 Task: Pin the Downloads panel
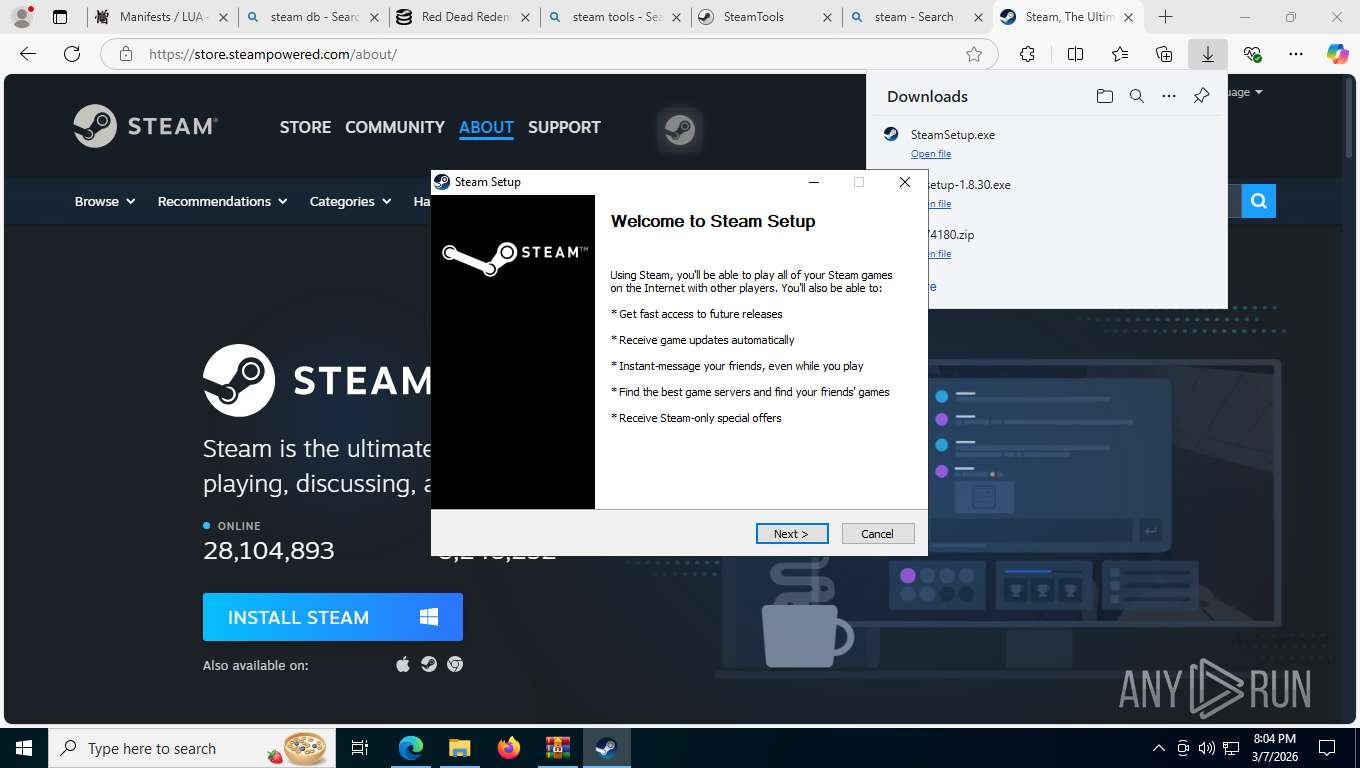1201,96
